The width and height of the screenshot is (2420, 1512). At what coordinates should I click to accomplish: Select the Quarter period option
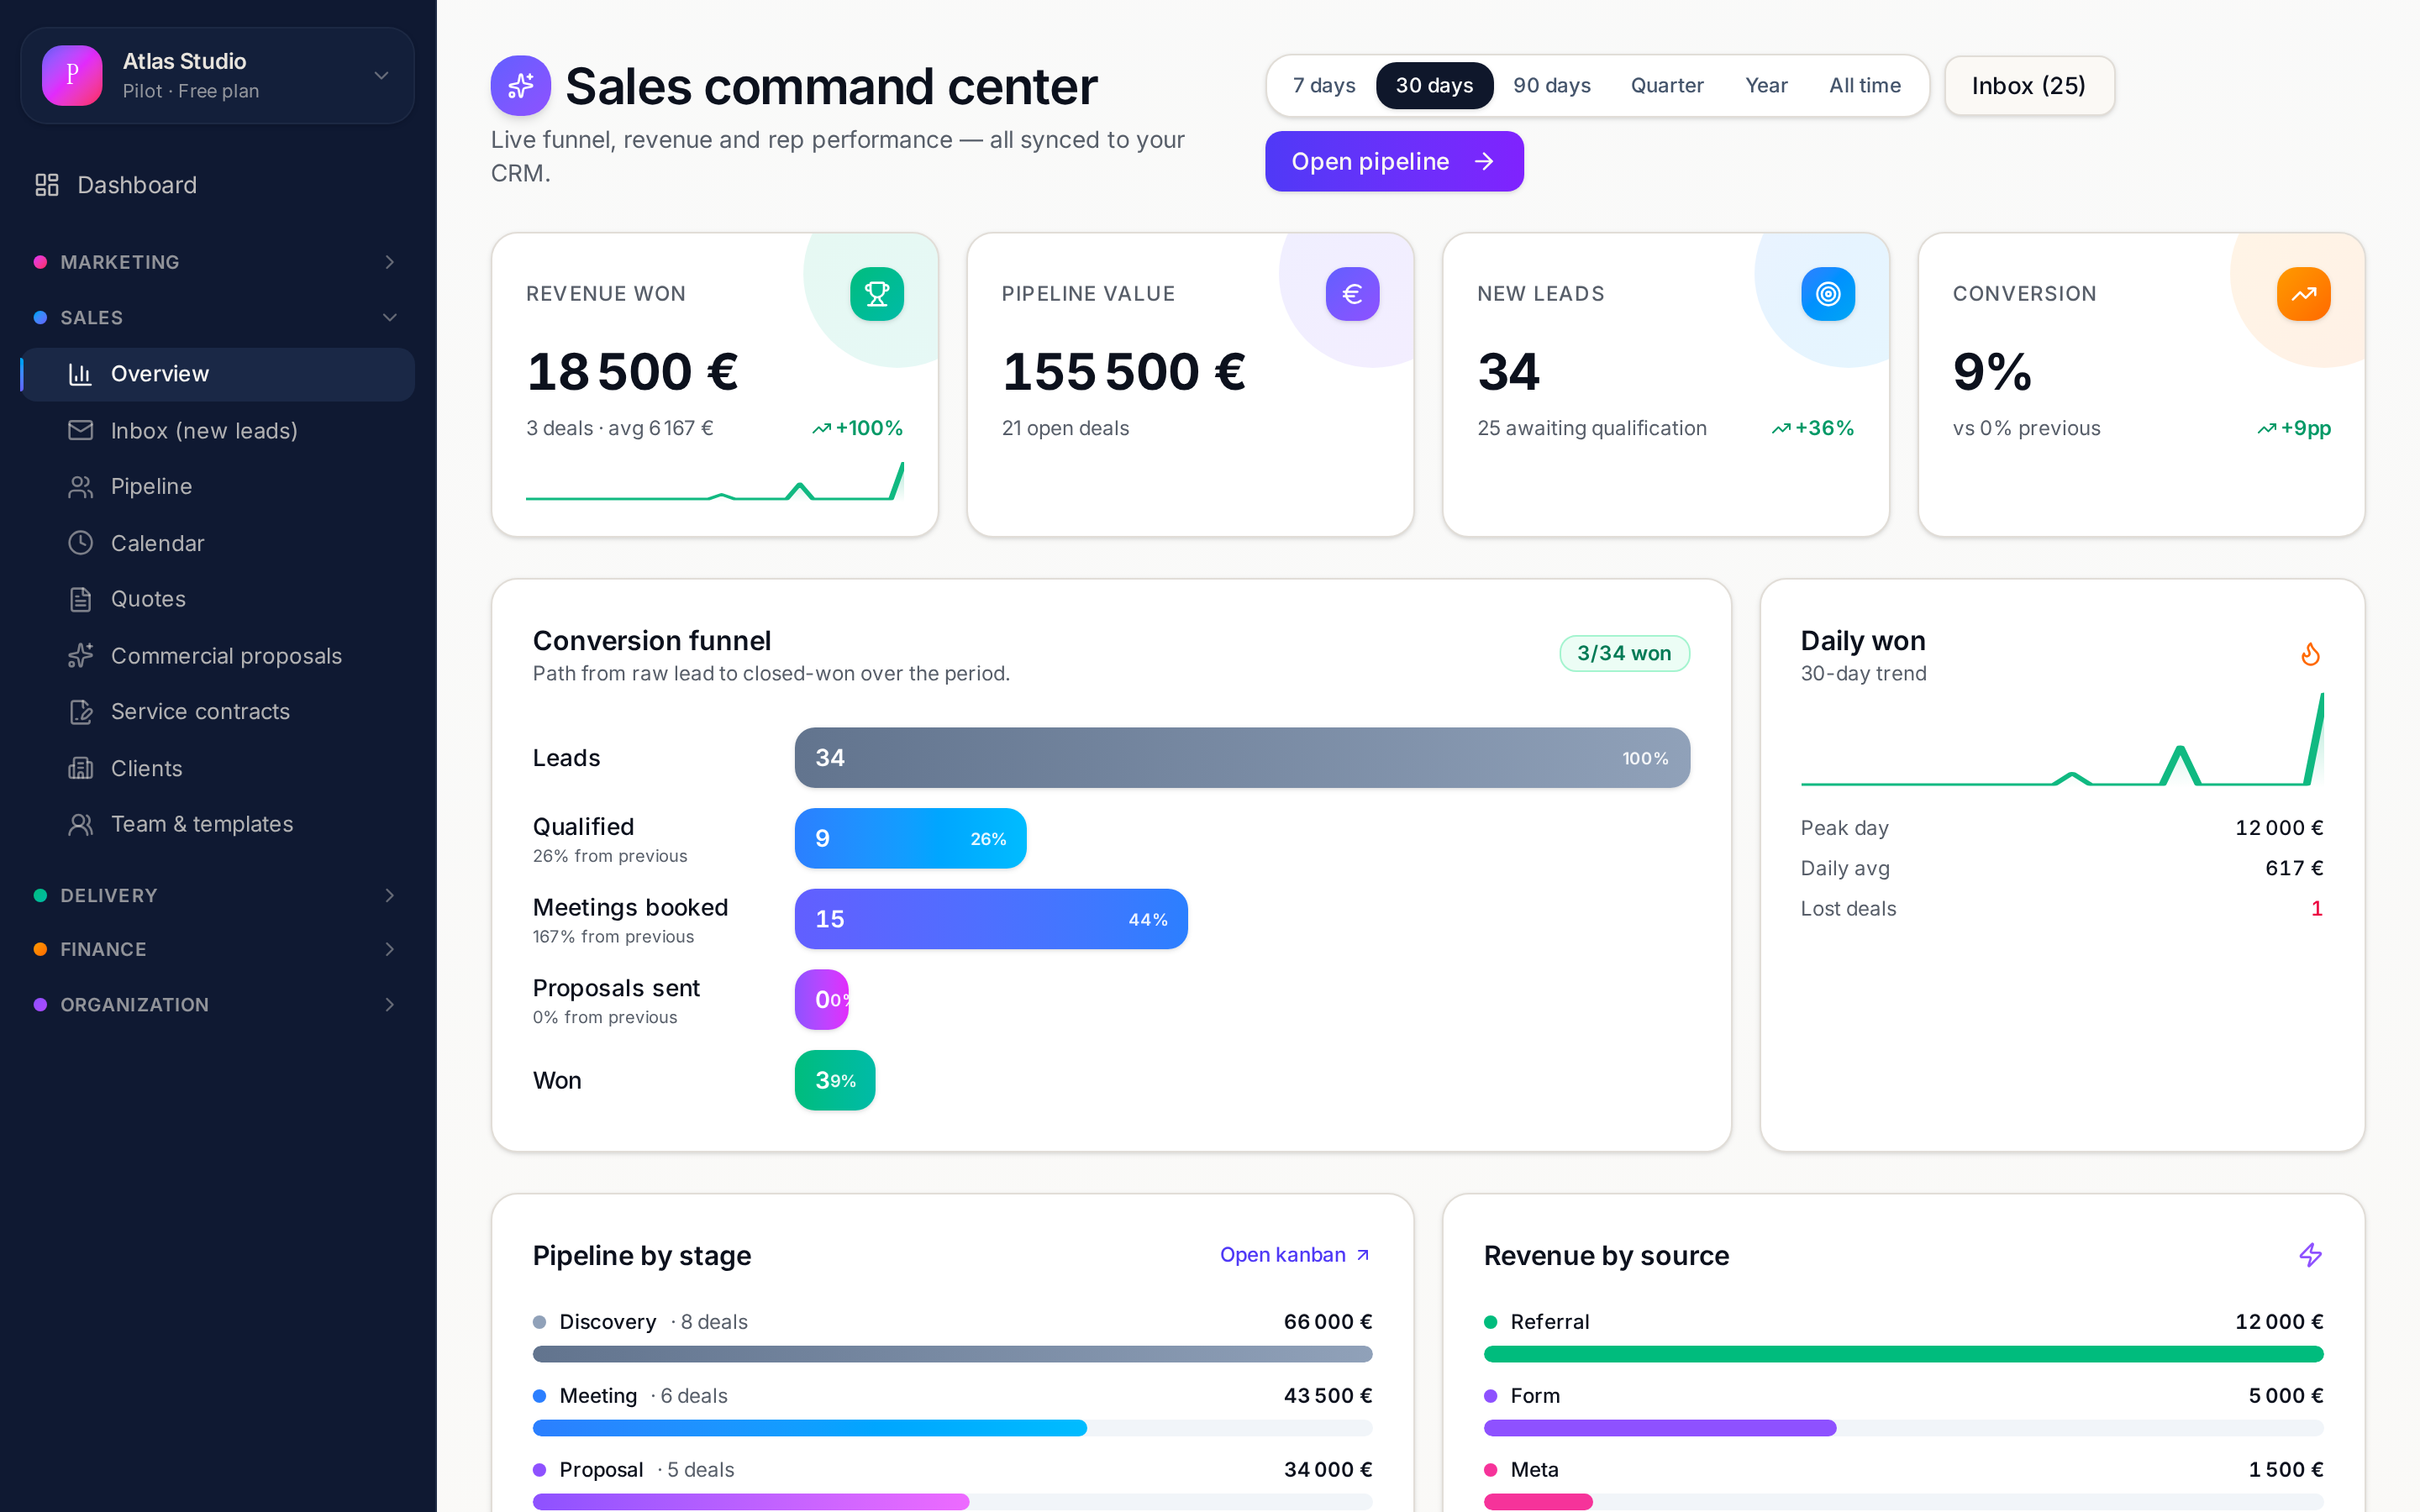[1667, 86]
